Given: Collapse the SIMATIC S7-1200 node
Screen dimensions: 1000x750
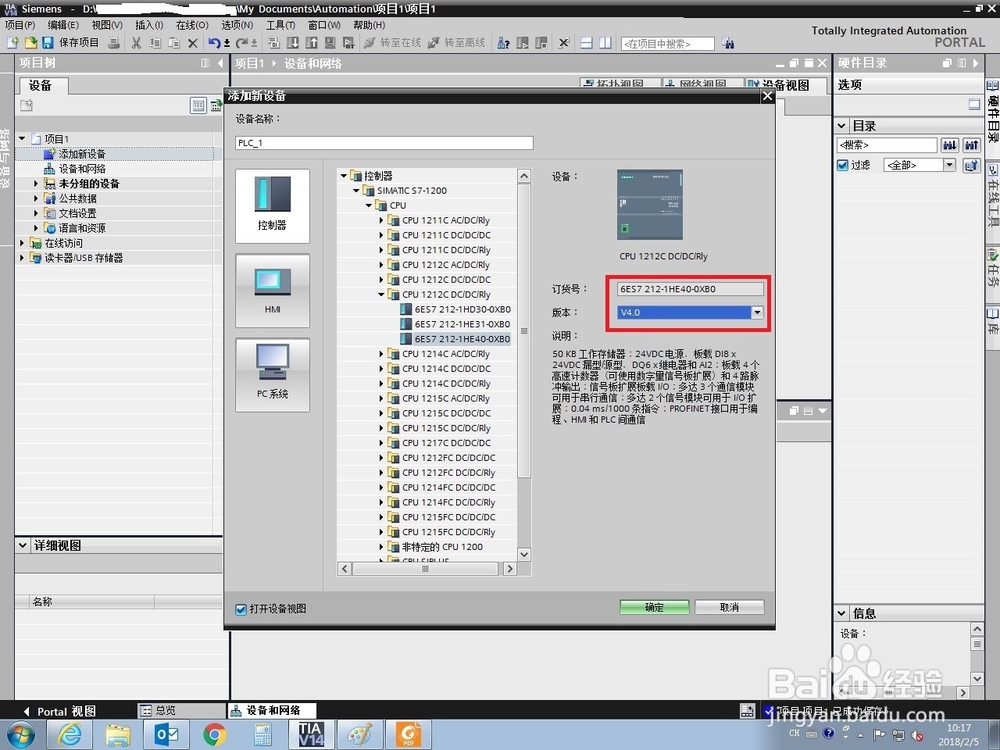Looking at the screenshot, I should pyautogui.click(x=357, y=190).
